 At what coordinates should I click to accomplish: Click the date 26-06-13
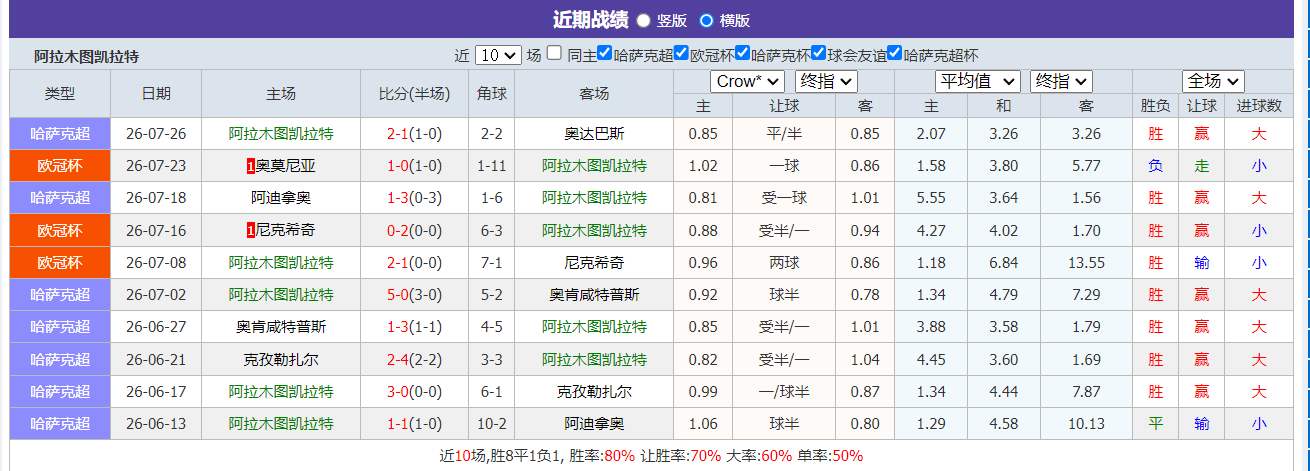156,424
